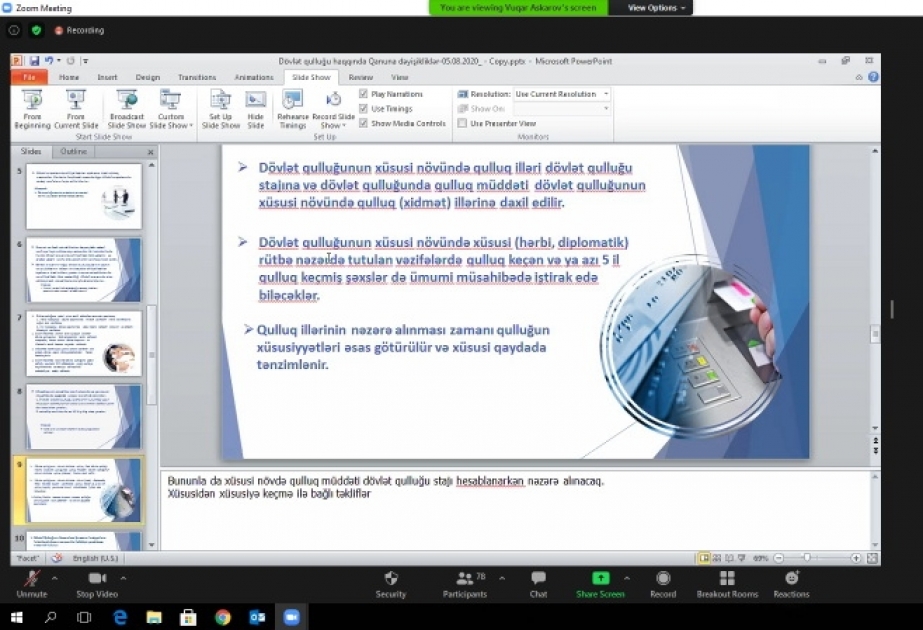The image size is (923, 630).
Task: Open Broadcast Slide Show
Action: click(127, 109)
